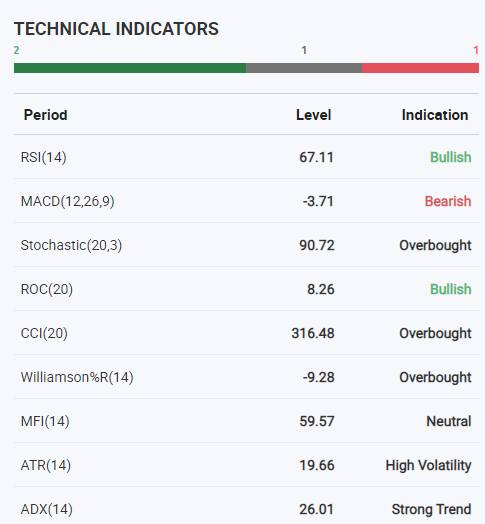Click the Stochastic Overbought indication
The height and width of the screenshot is (524, 485).
436,245
